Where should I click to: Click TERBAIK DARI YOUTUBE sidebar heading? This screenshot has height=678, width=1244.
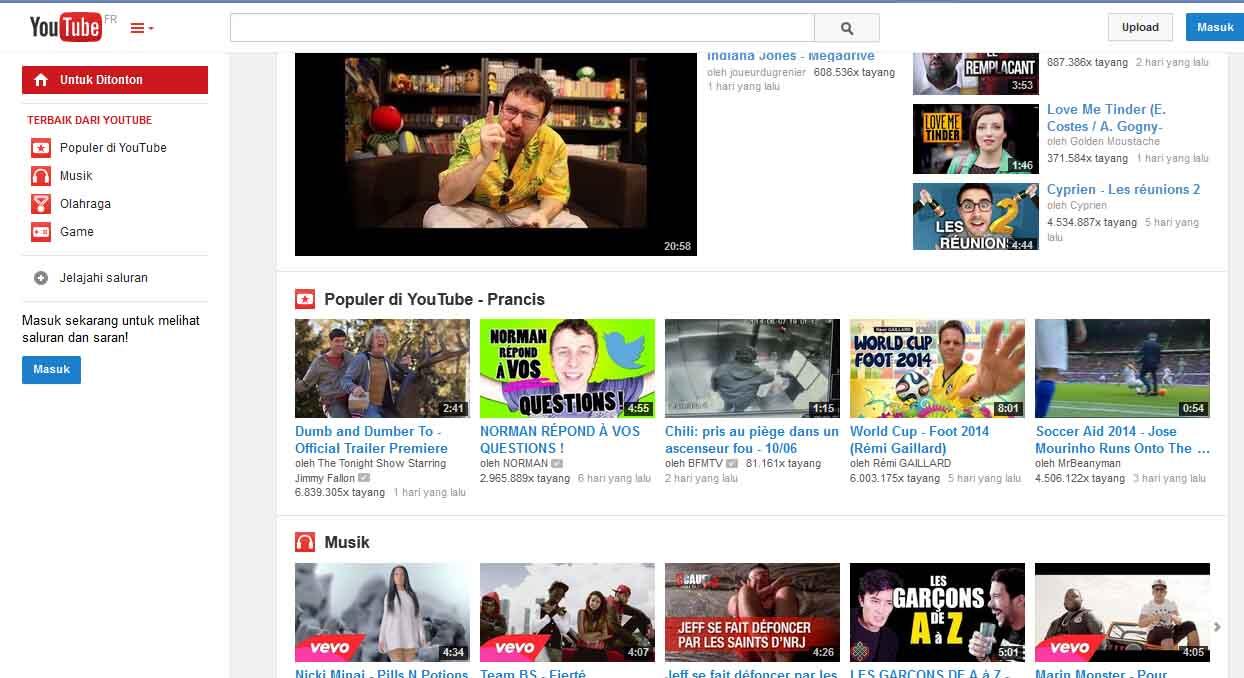tap(90, 120)
